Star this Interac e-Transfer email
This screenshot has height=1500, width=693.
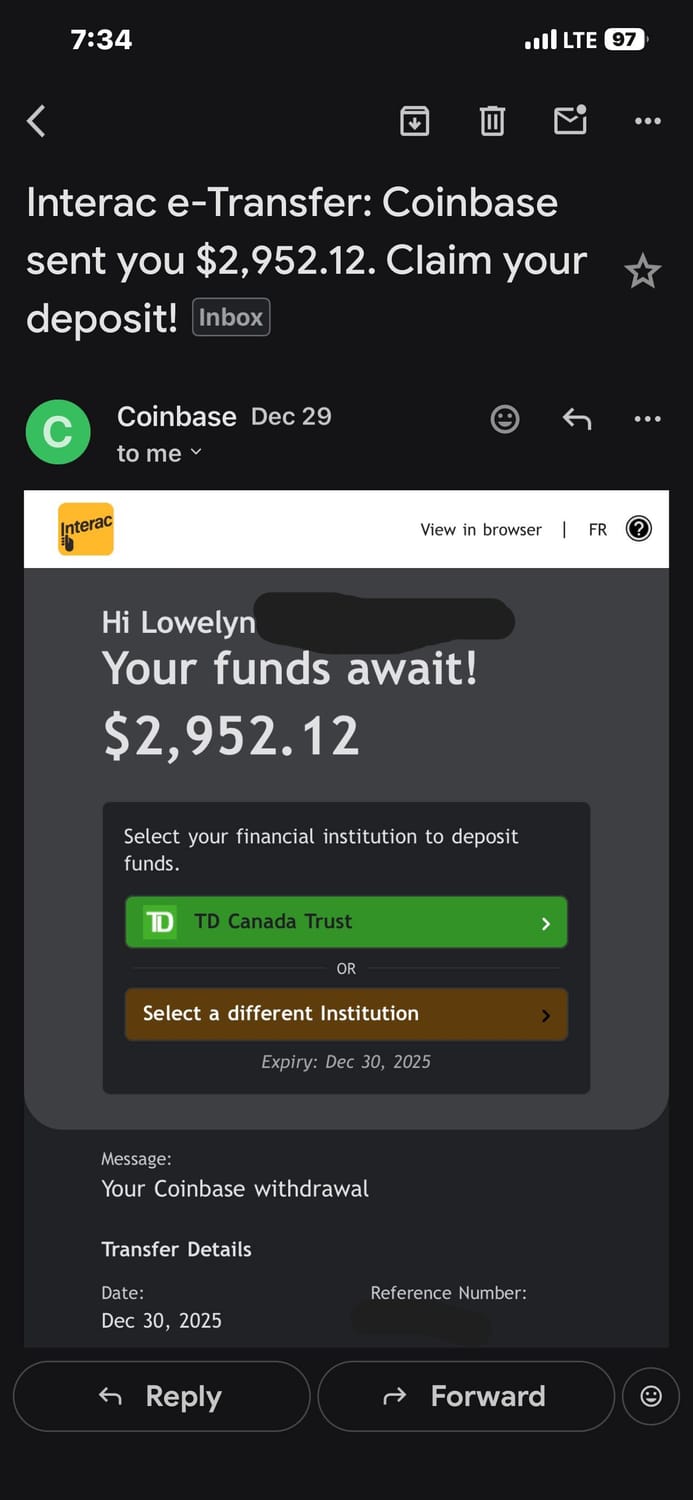pos(642,271)
